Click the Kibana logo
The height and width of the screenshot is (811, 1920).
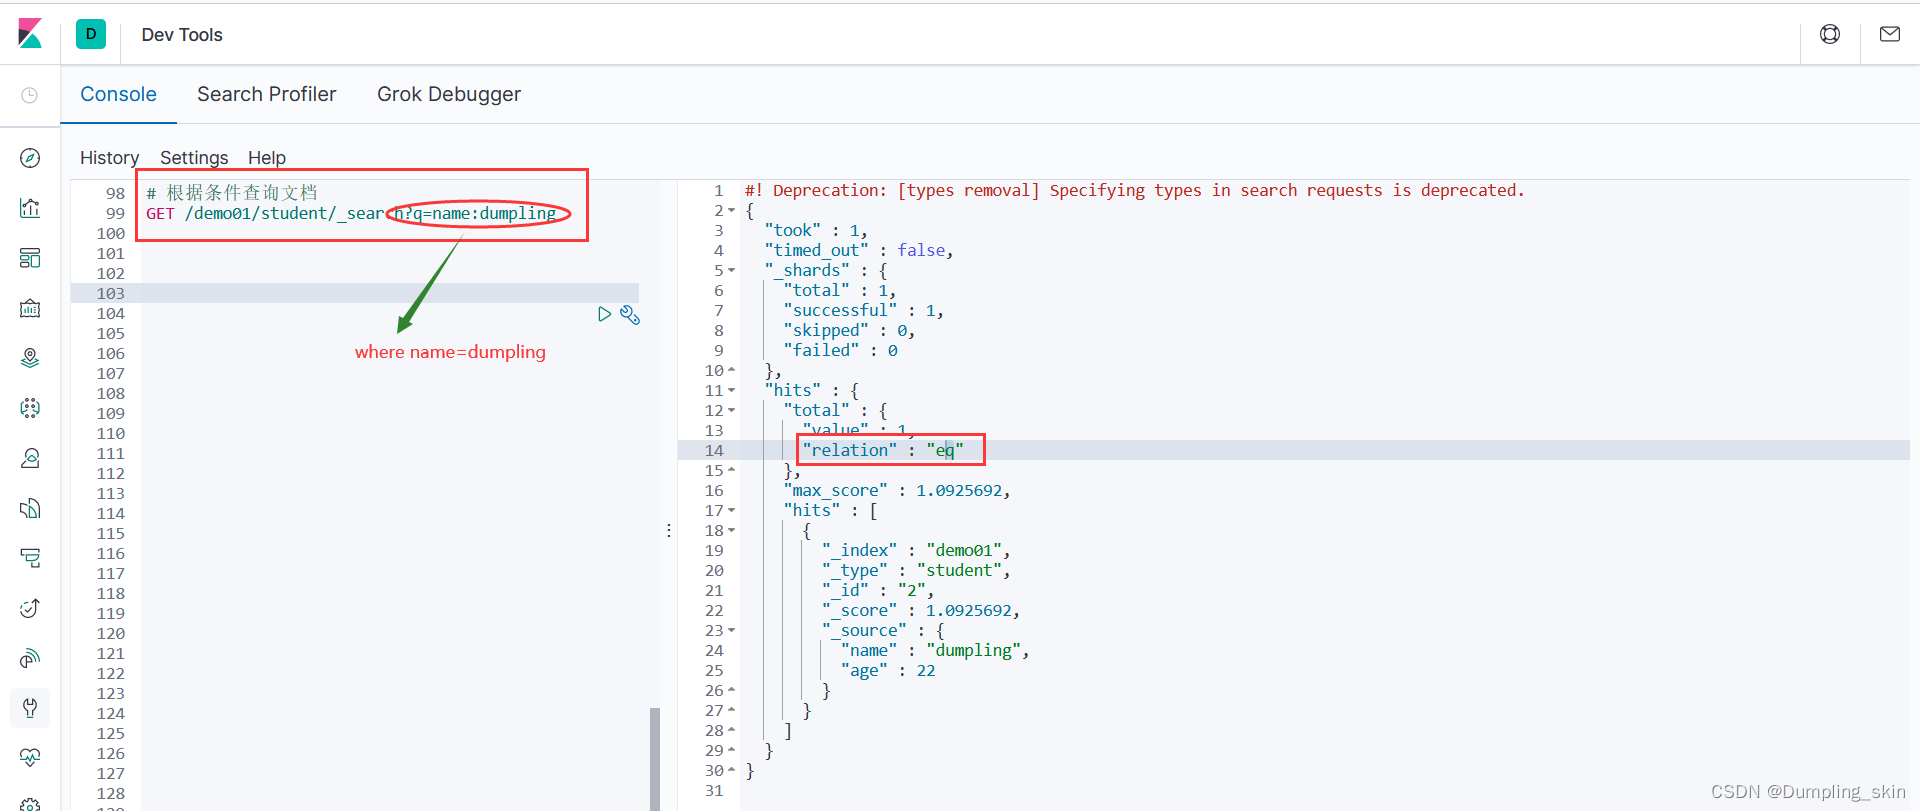[30, 34]
